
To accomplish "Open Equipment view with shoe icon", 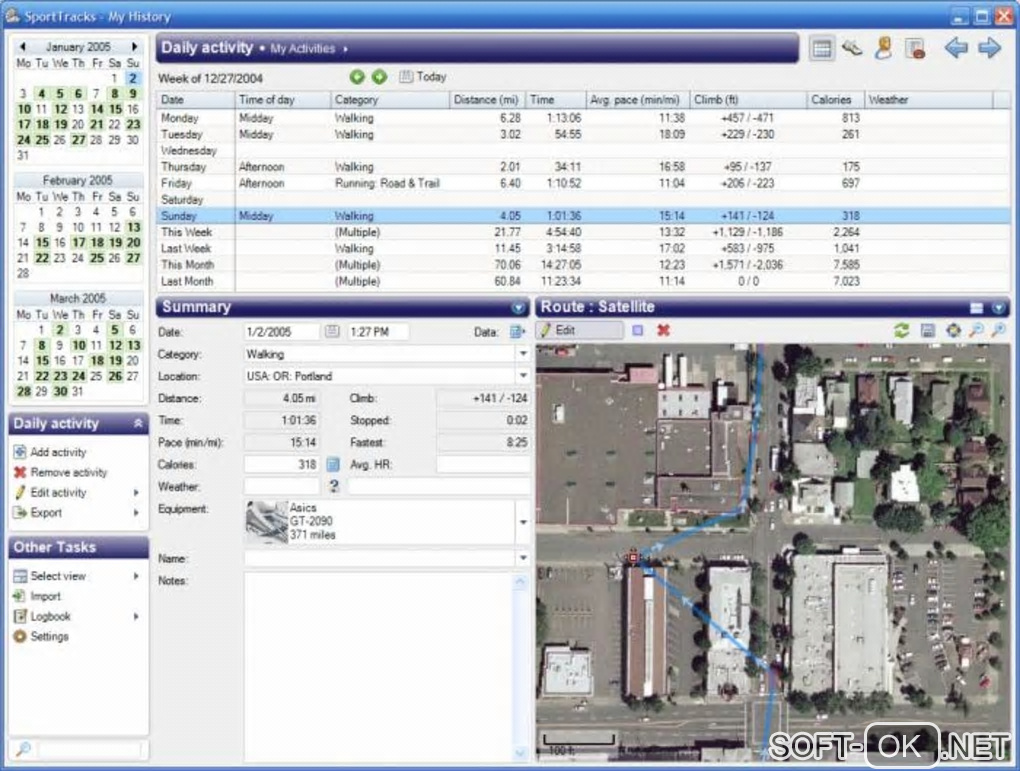I will click(852, 48).
